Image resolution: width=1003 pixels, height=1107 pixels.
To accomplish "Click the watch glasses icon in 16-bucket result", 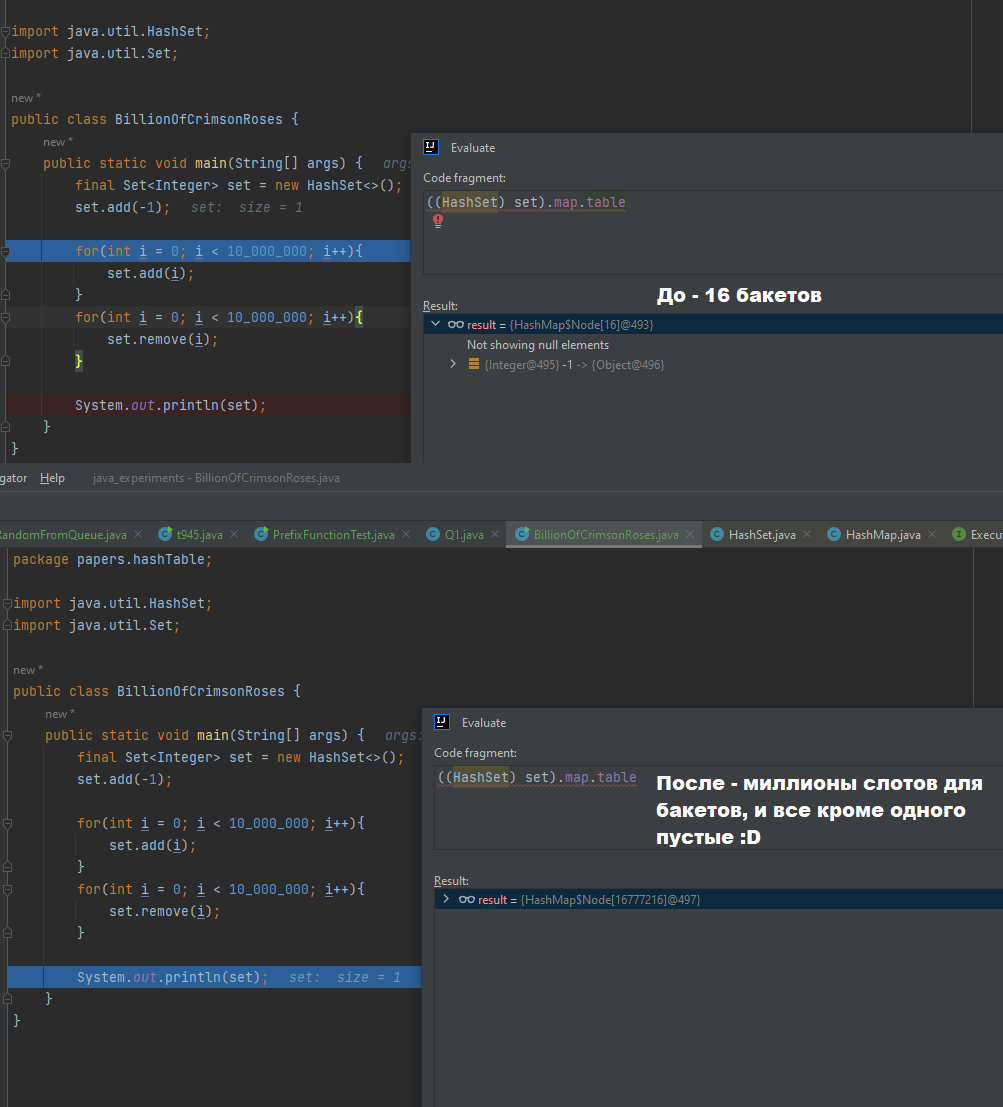I will (456, 325).
